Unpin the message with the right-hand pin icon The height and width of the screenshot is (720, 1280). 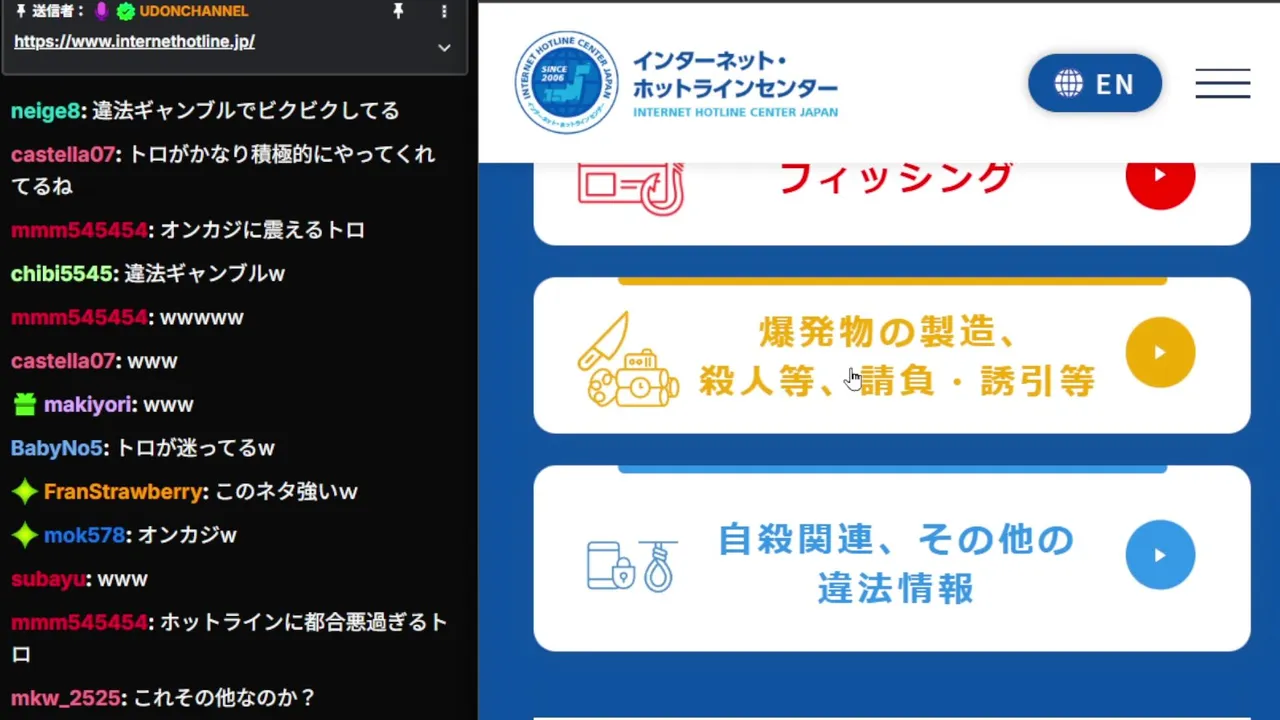click(x=398, y=12)
